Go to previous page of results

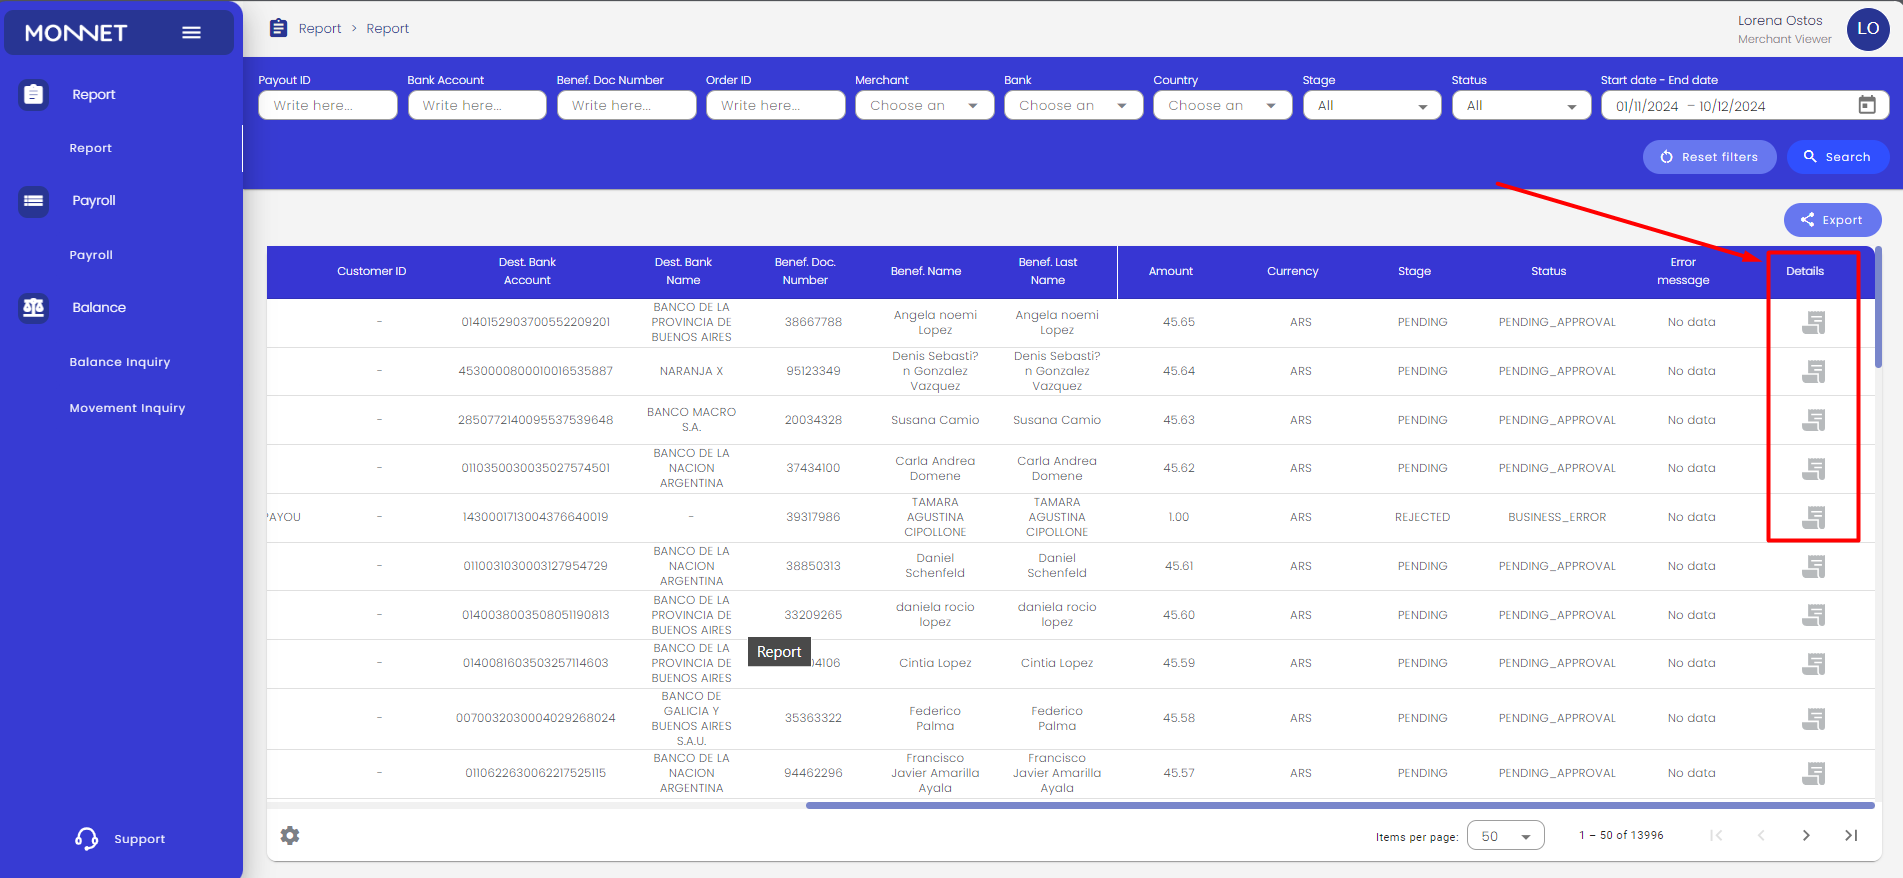(1761, 835)
